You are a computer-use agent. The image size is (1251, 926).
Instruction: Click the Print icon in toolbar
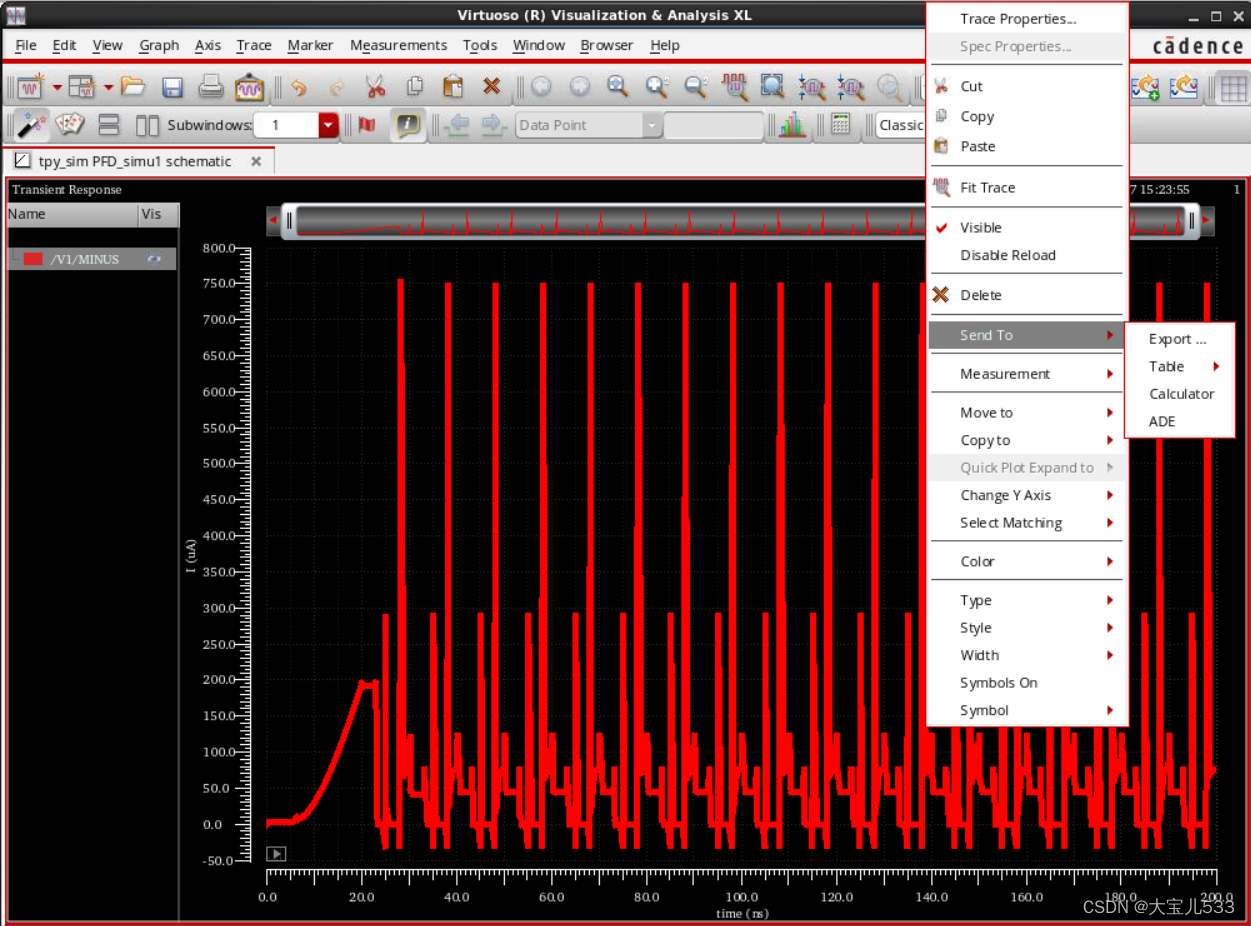point(210,87)
